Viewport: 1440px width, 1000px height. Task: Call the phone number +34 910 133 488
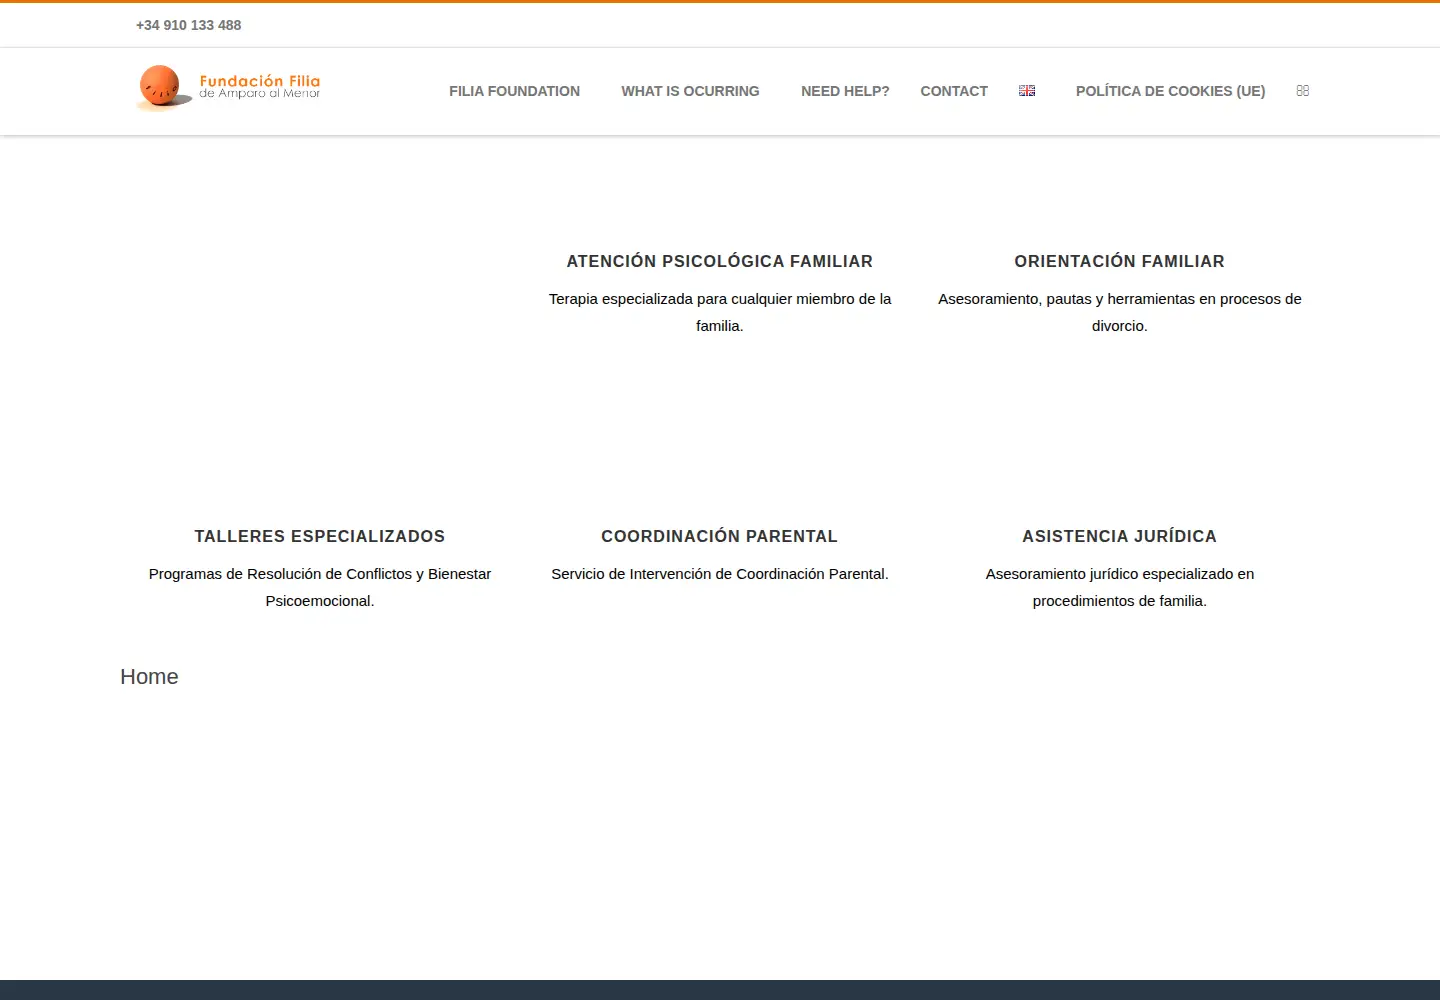[x=188, y=25]
